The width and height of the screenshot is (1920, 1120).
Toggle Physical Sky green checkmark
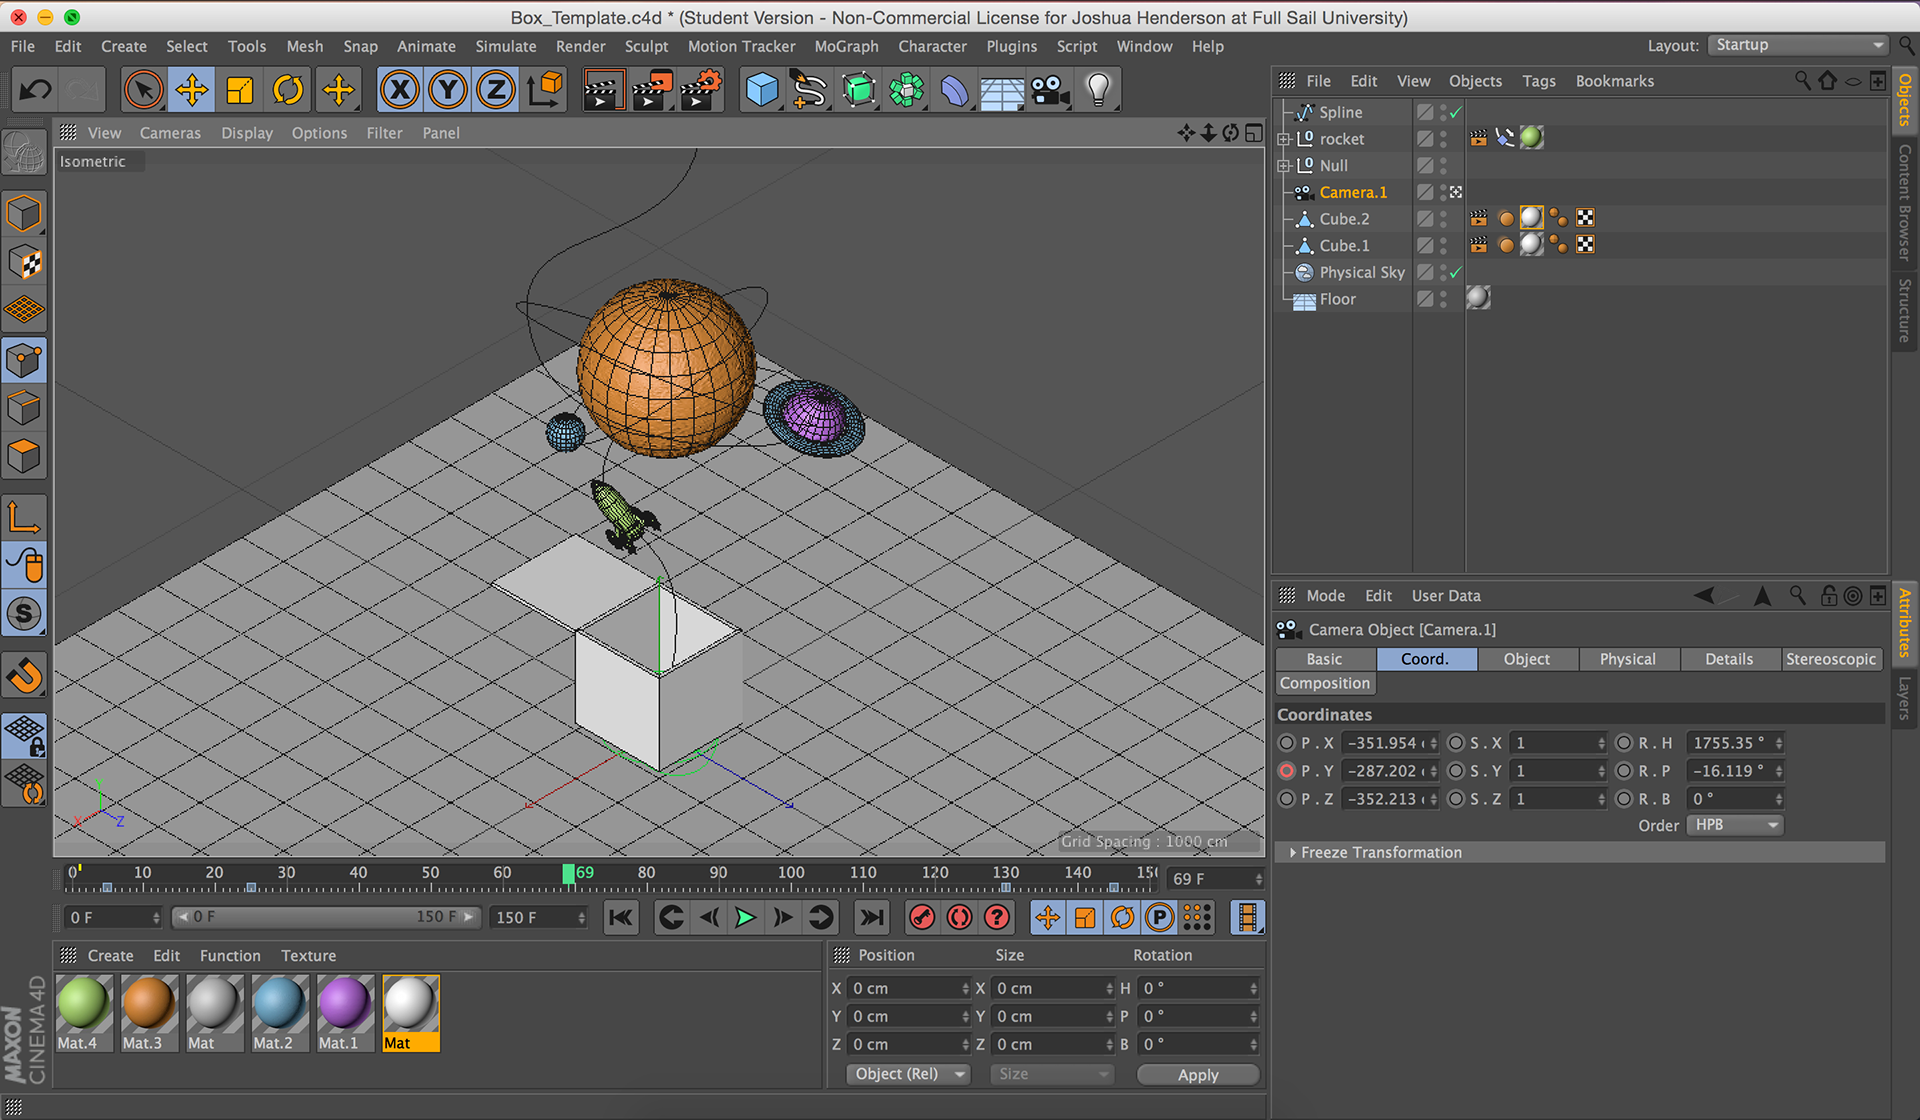[1456, 272]
